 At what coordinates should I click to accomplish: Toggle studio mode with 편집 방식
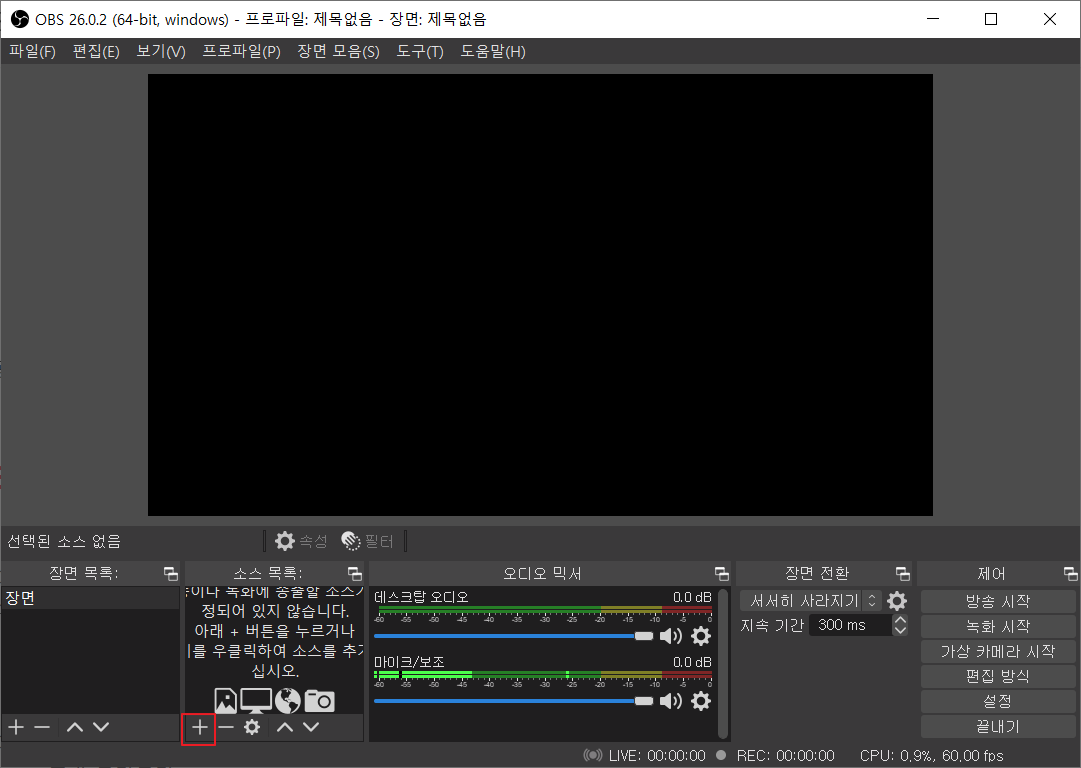pyautogui.click(x=998, y=676)
